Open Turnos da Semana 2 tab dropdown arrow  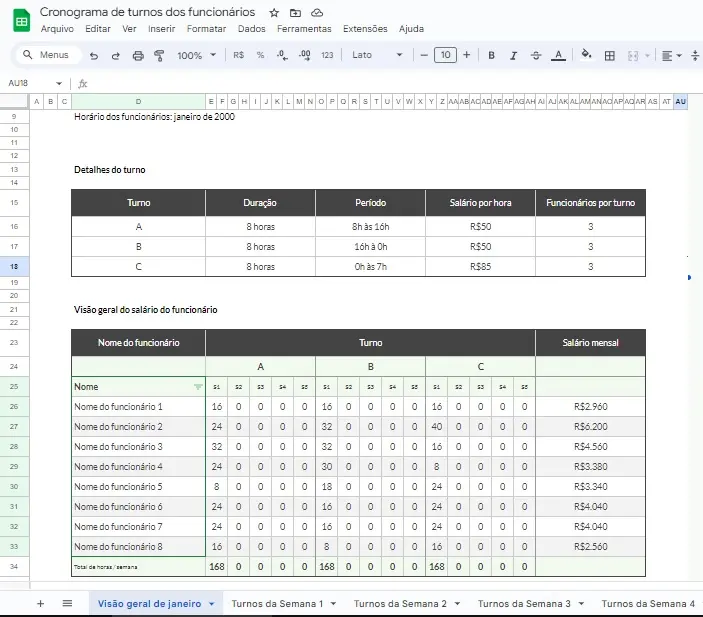click(x=457, y=604)
